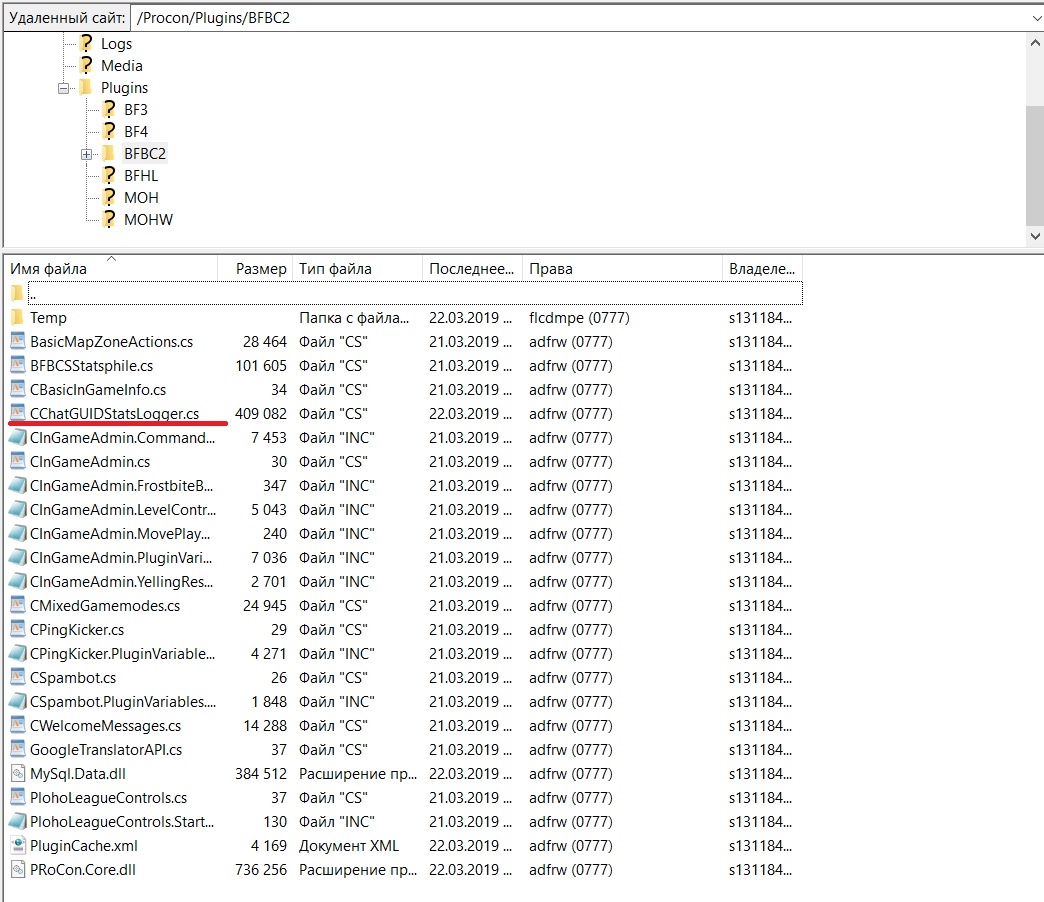Click the CMixedGamemodes.cs file icon
This screenshot has width=1044, height=902.
click(18, 605)
